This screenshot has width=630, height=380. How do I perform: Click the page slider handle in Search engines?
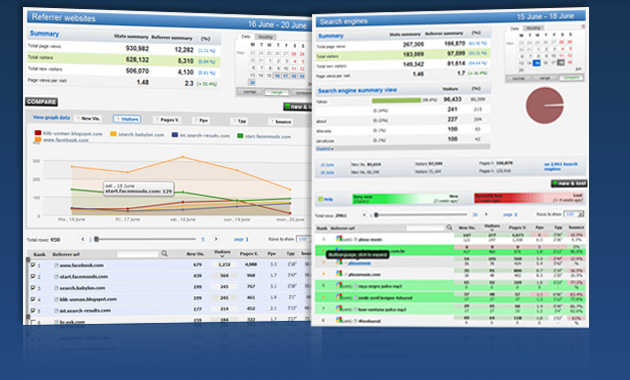point(376,215)
